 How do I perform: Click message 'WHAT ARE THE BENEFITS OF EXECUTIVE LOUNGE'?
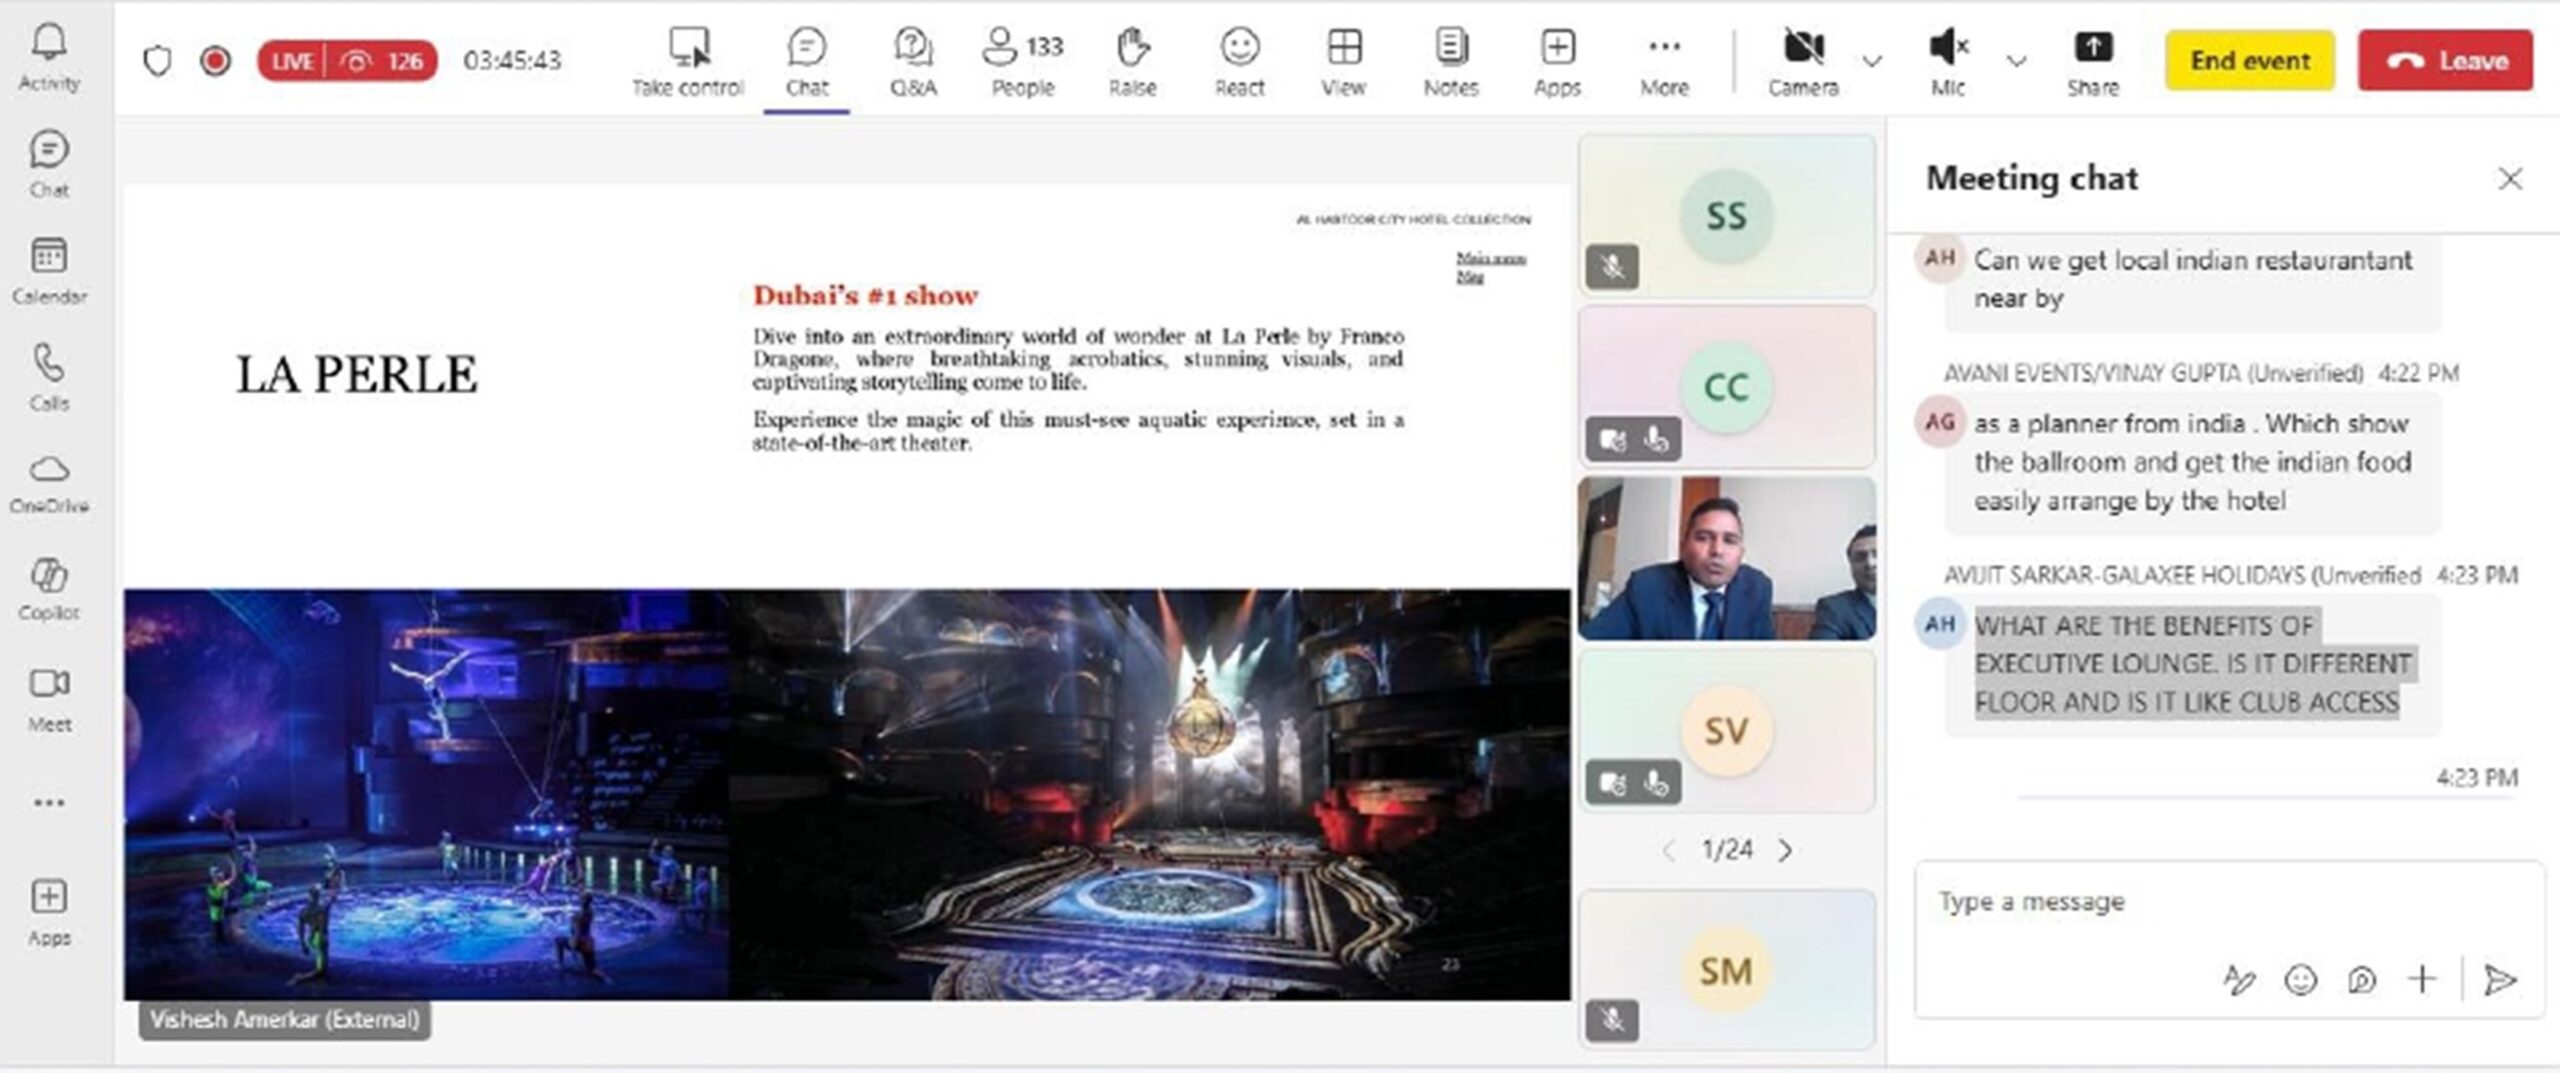pyautogui.click(x=2193, y=664)
